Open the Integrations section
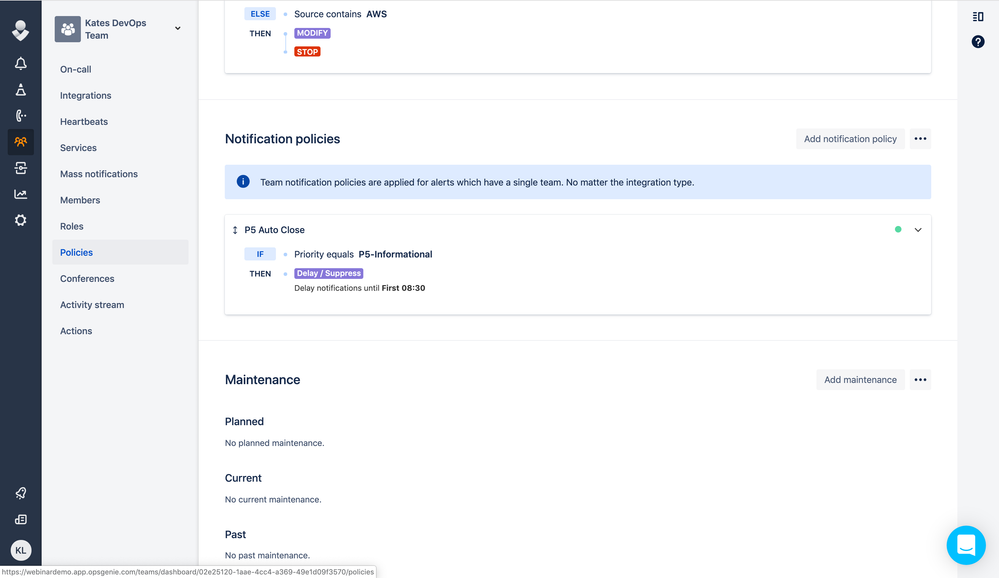 tap(83, 95)
